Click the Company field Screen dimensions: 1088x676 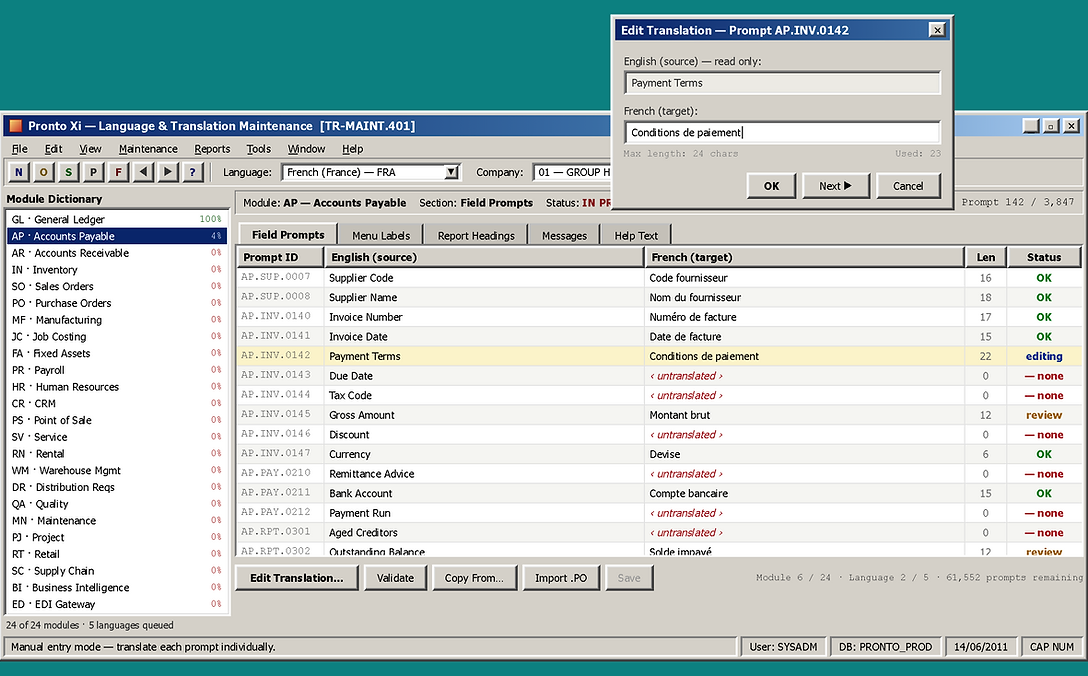click(x=572, y=172)
